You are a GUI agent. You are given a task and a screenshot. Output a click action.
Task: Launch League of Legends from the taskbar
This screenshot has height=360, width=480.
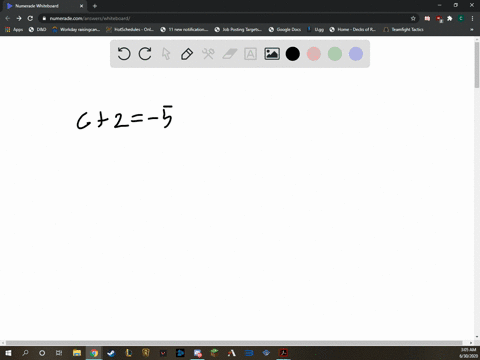tap(128, 353)
